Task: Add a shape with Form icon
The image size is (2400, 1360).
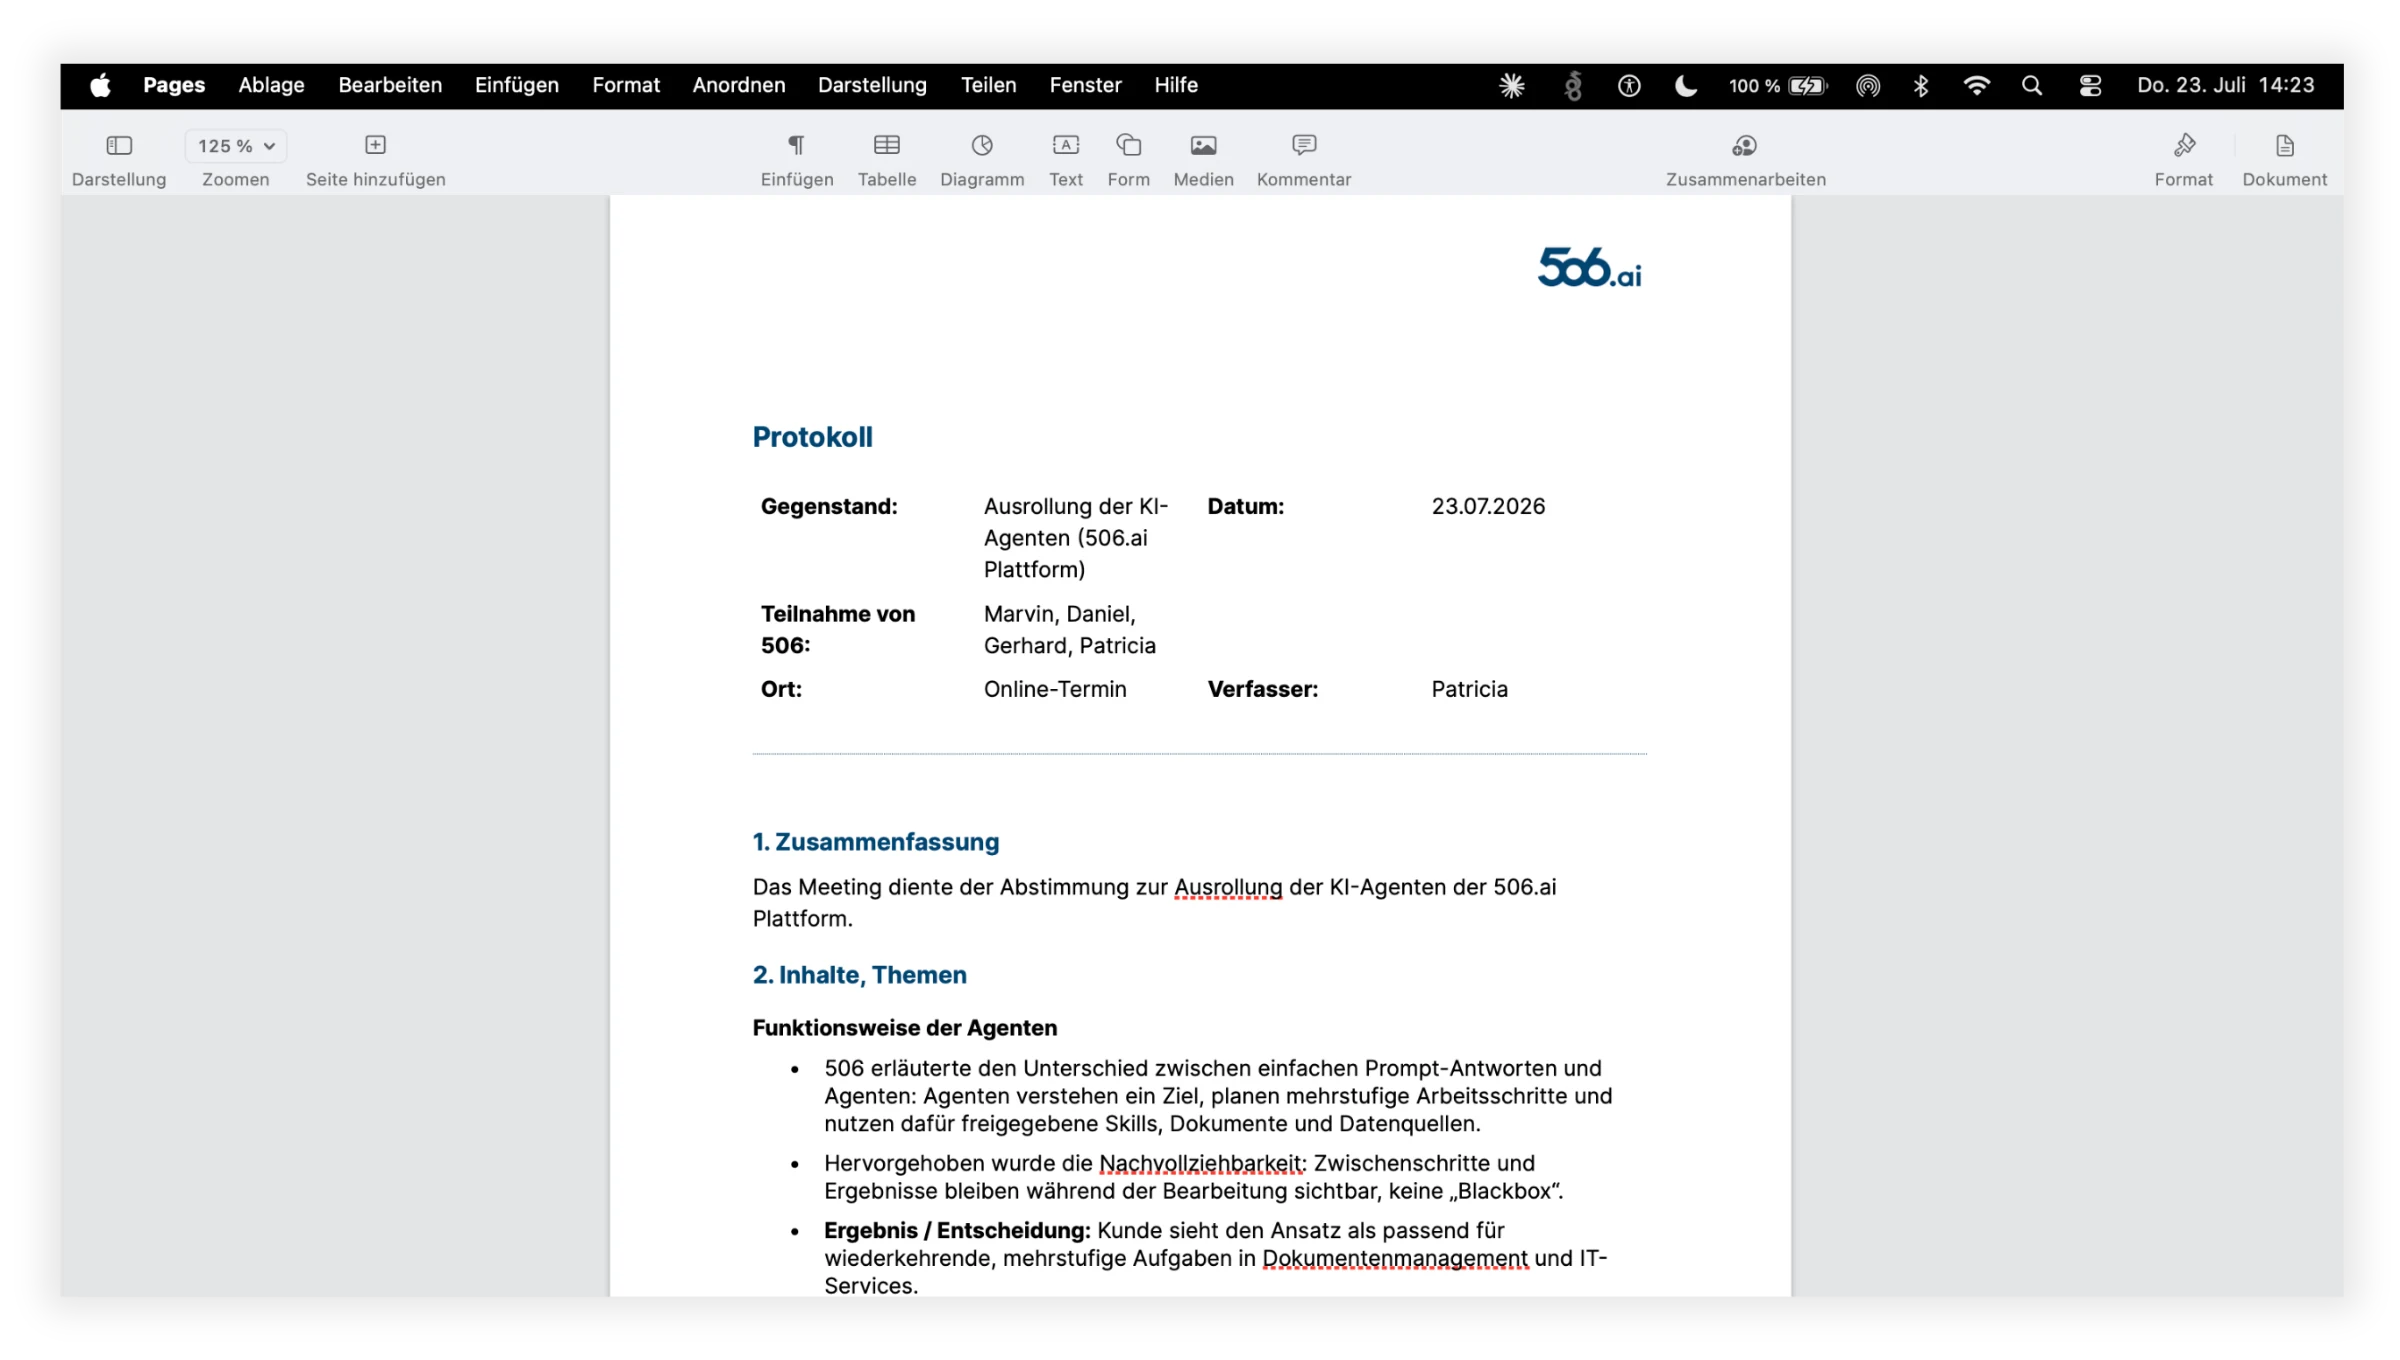Action: (x=1128, y=146)
